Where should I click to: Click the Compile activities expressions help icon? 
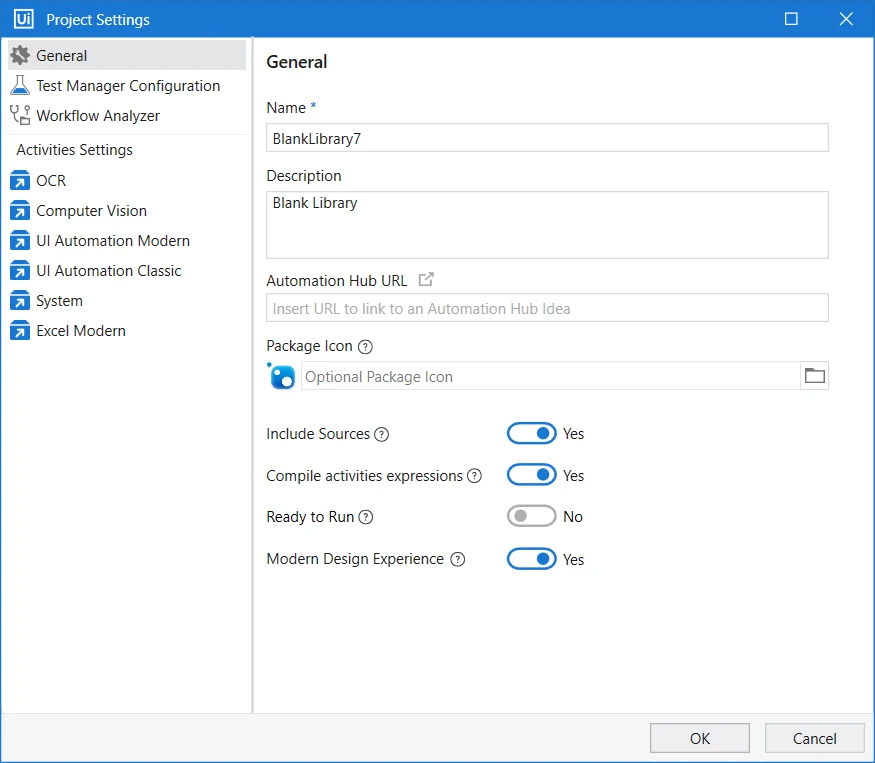474,476
